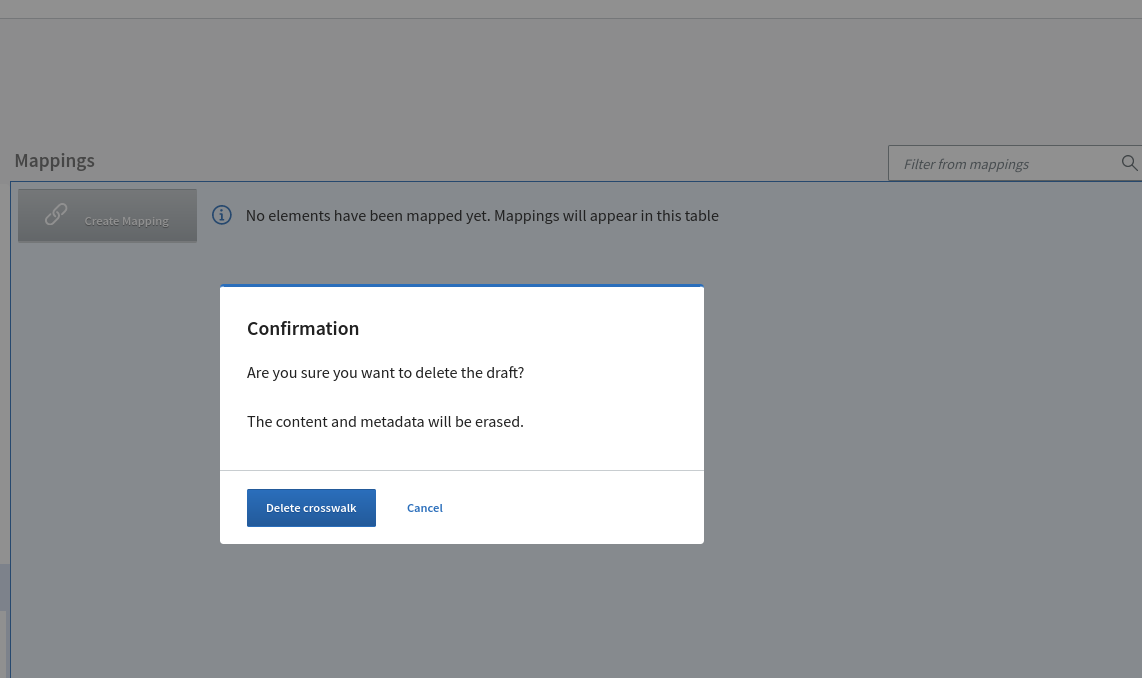Click the divider line above the dialog buttons
The height and width of the screenshot is (678, 1142).
(x=462, y=470)
